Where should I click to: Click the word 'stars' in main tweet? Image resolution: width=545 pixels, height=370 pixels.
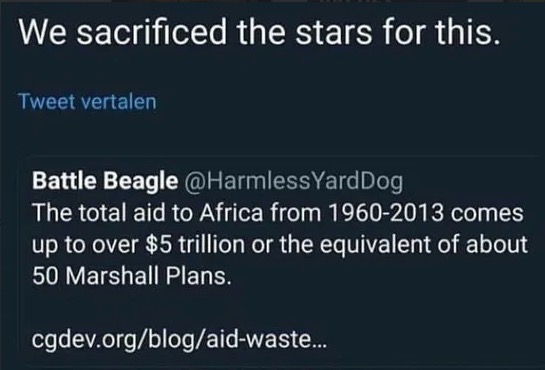334,33
